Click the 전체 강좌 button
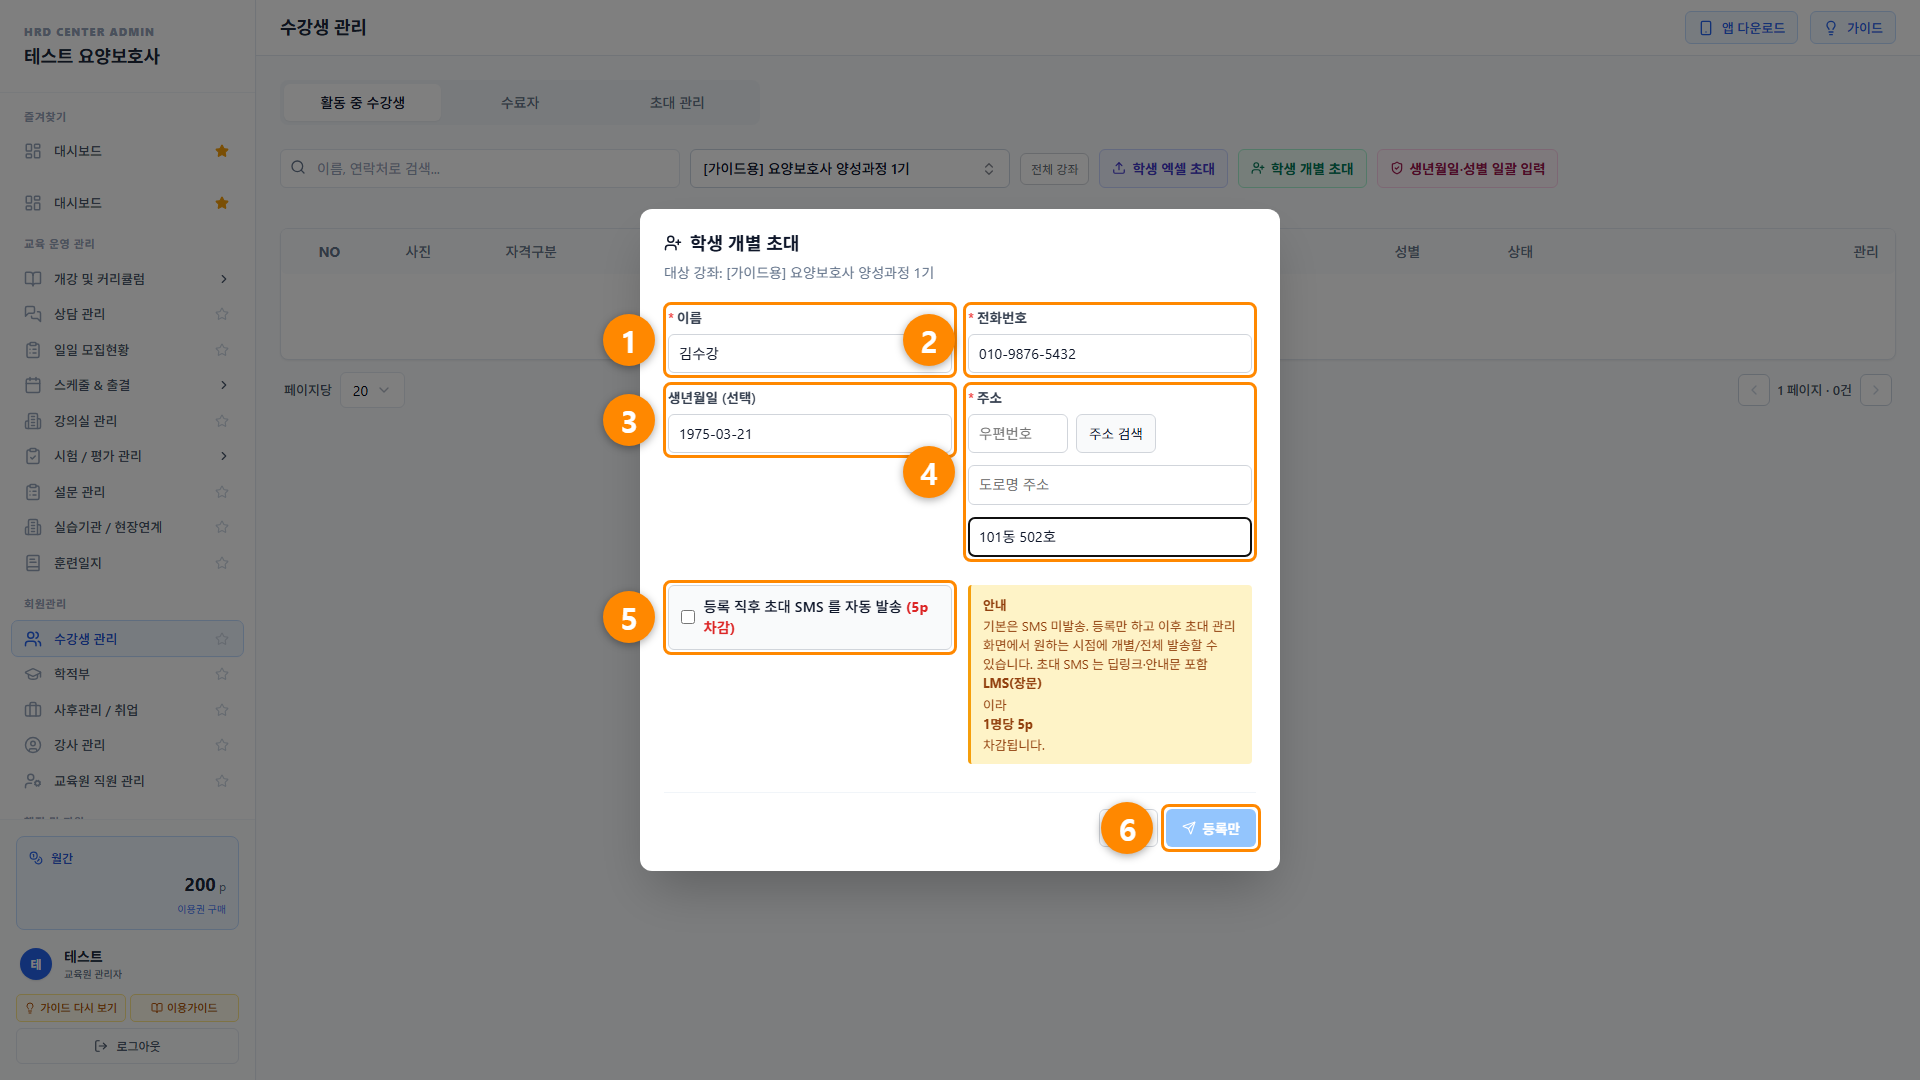This screenshot has width=1920, height=1080. [x=1054, y=169]
